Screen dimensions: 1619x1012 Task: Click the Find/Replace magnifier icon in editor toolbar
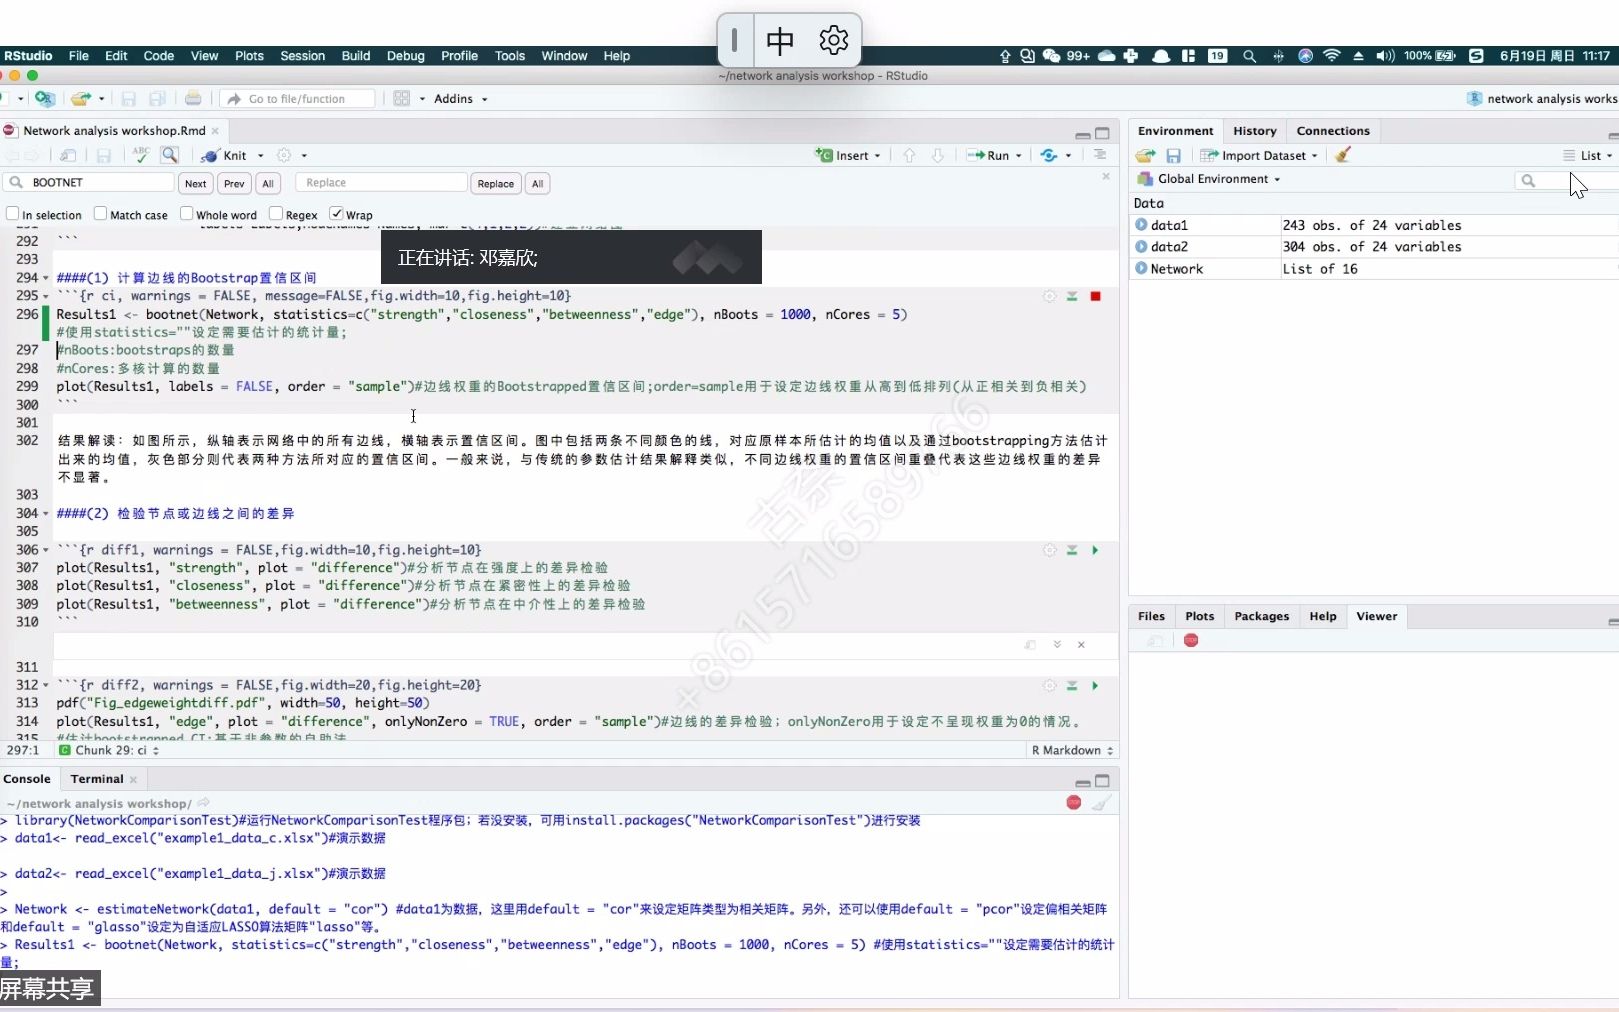(170, 155)
